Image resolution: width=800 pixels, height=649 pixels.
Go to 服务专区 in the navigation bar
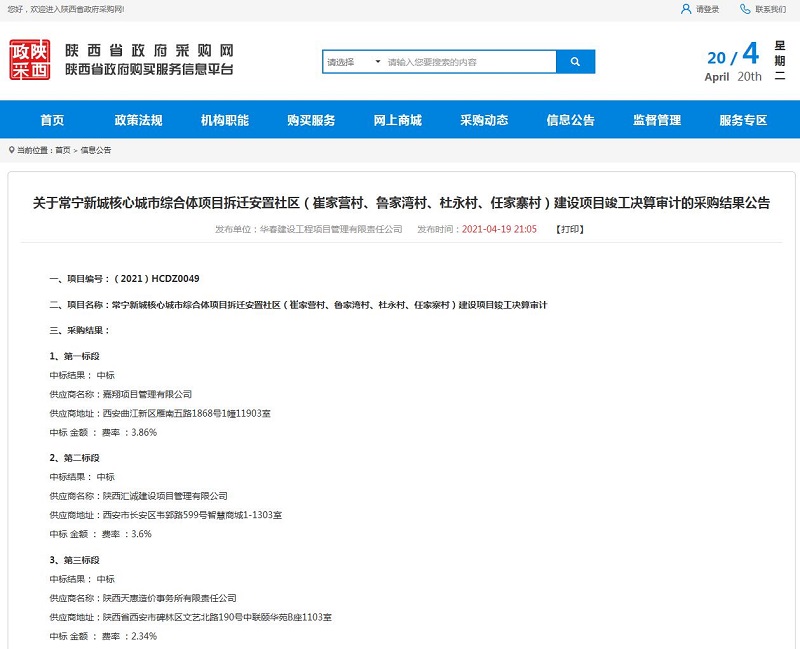pyautogui.click(x=743, y=120)
